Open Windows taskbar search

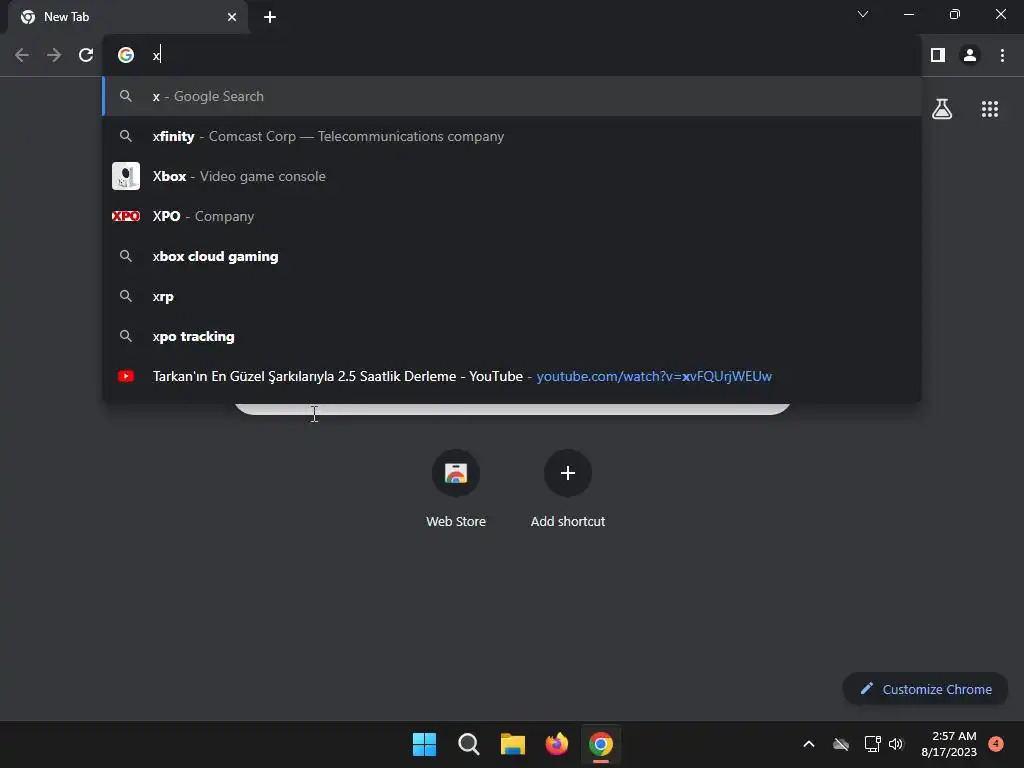tap(468, 744)
